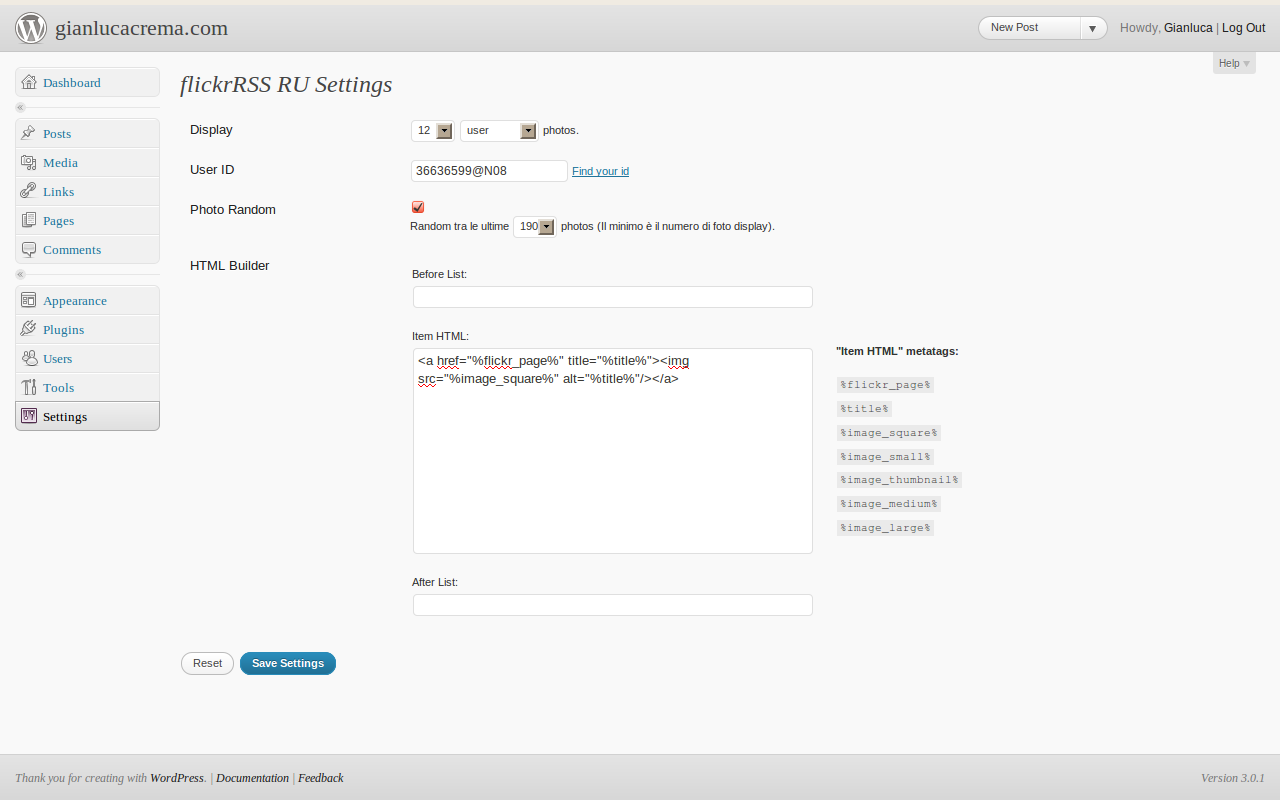Open the Tools menu
The image size is (1280, 800).
pos(87,387)
